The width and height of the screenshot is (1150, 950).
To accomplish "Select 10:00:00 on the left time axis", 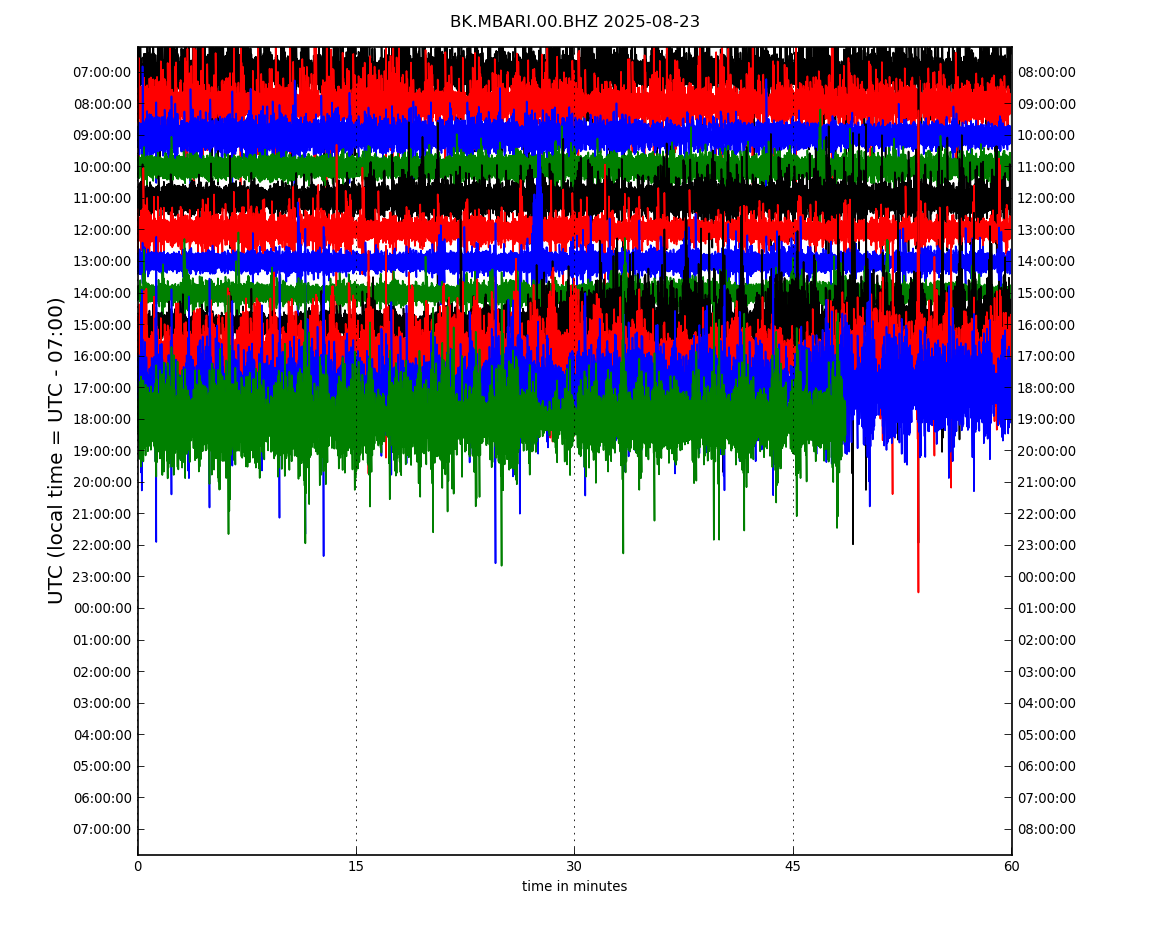I will tap(103, 167).
